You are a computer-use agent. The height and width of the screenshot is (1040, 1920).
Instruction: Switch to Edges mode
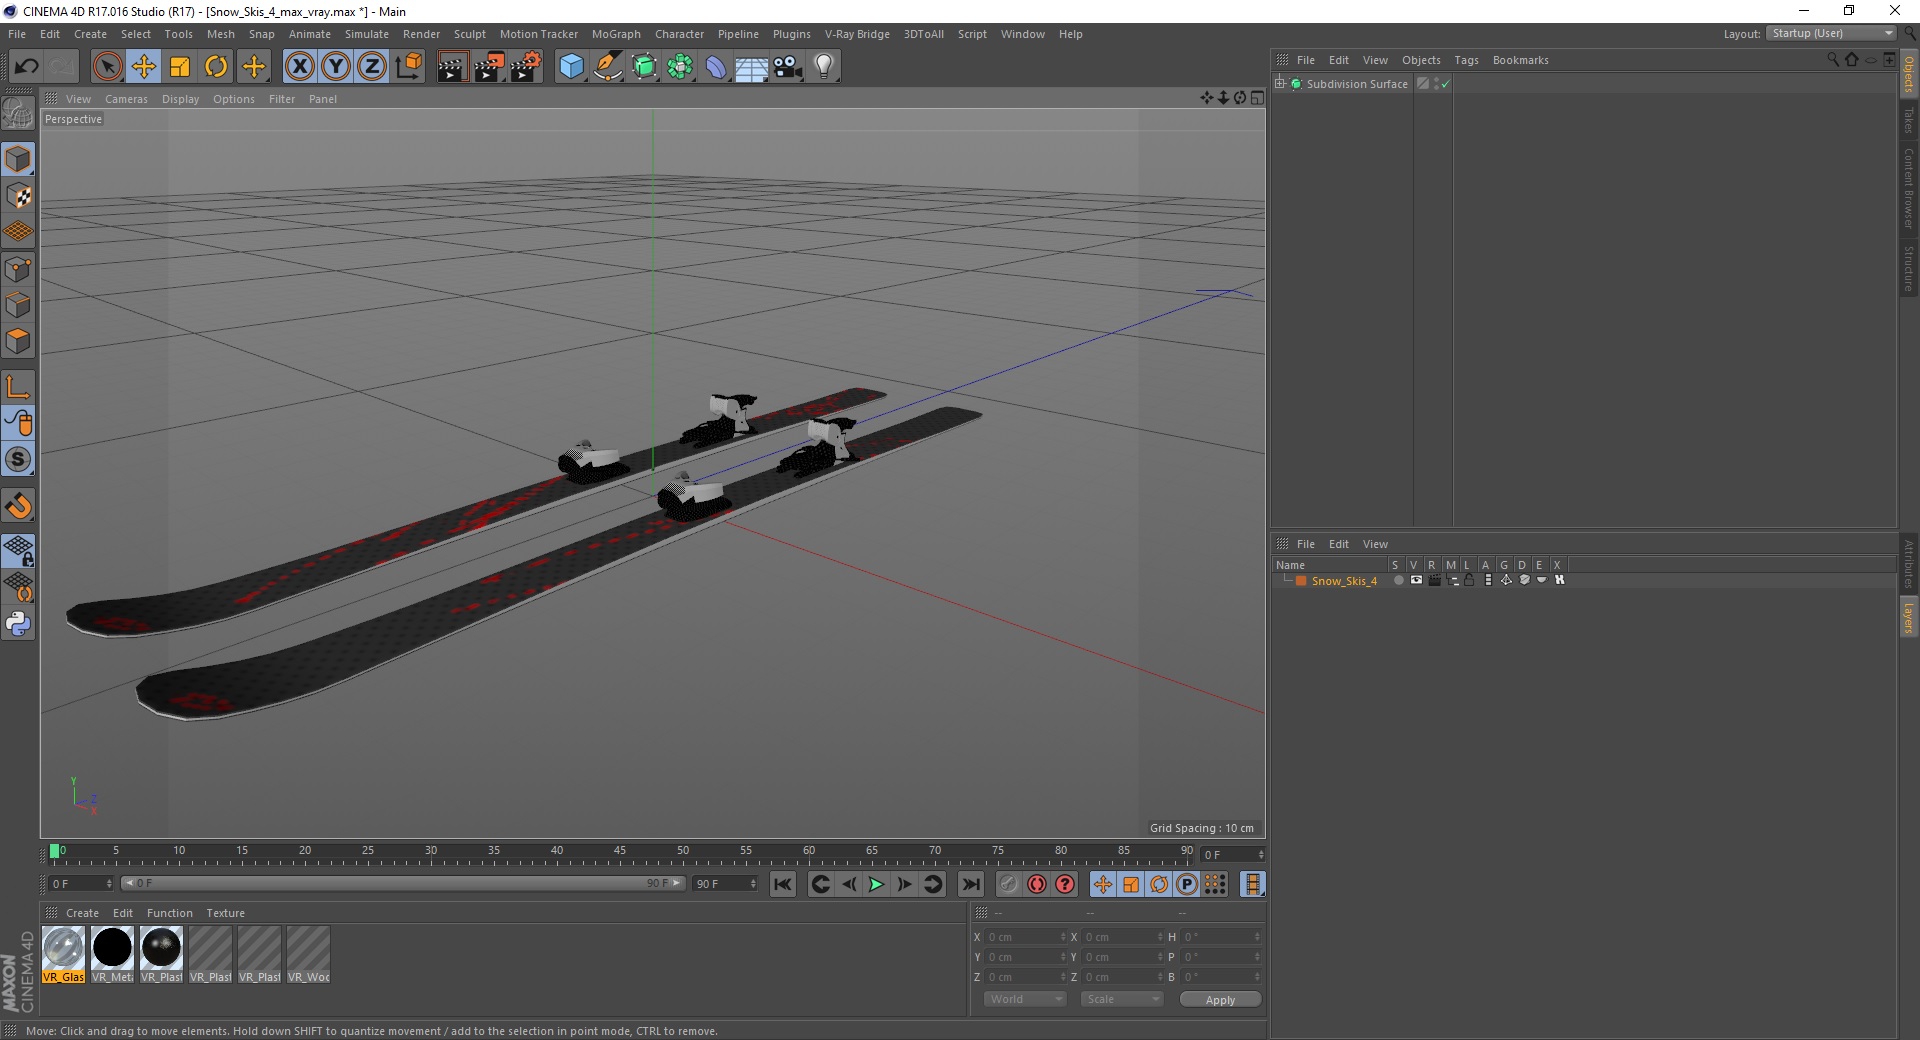pos(18,305)
